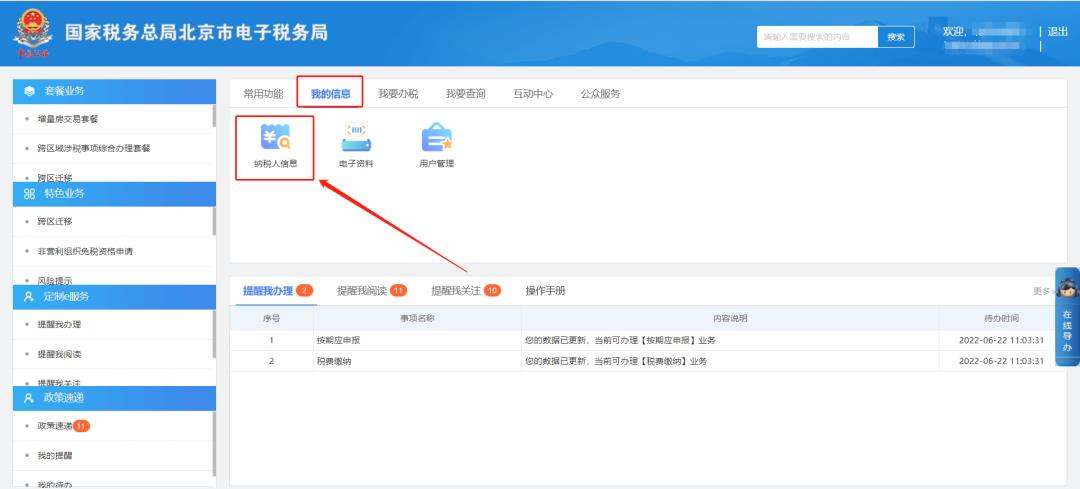Screen dimensions: 1080x489
Task: Click the 定制e服务 section header icon
Action: (29, 297)
